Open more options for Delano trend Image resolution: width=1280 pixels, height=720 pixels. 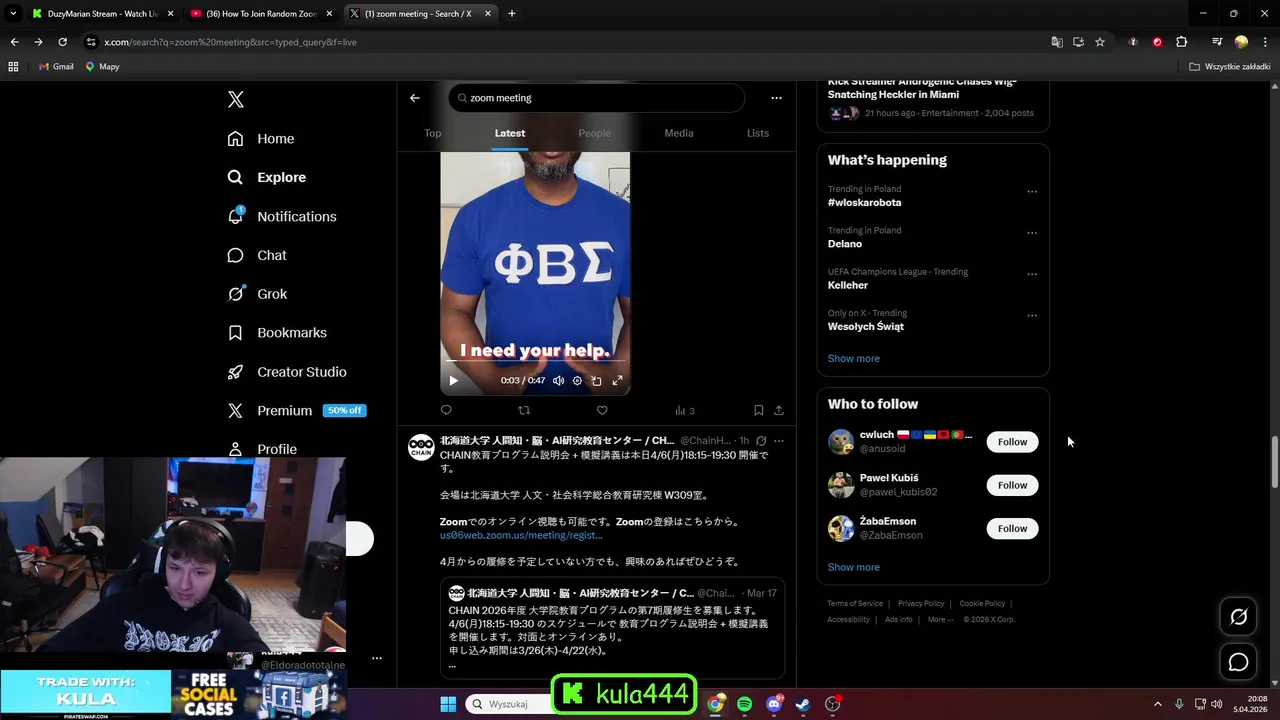1032,232
